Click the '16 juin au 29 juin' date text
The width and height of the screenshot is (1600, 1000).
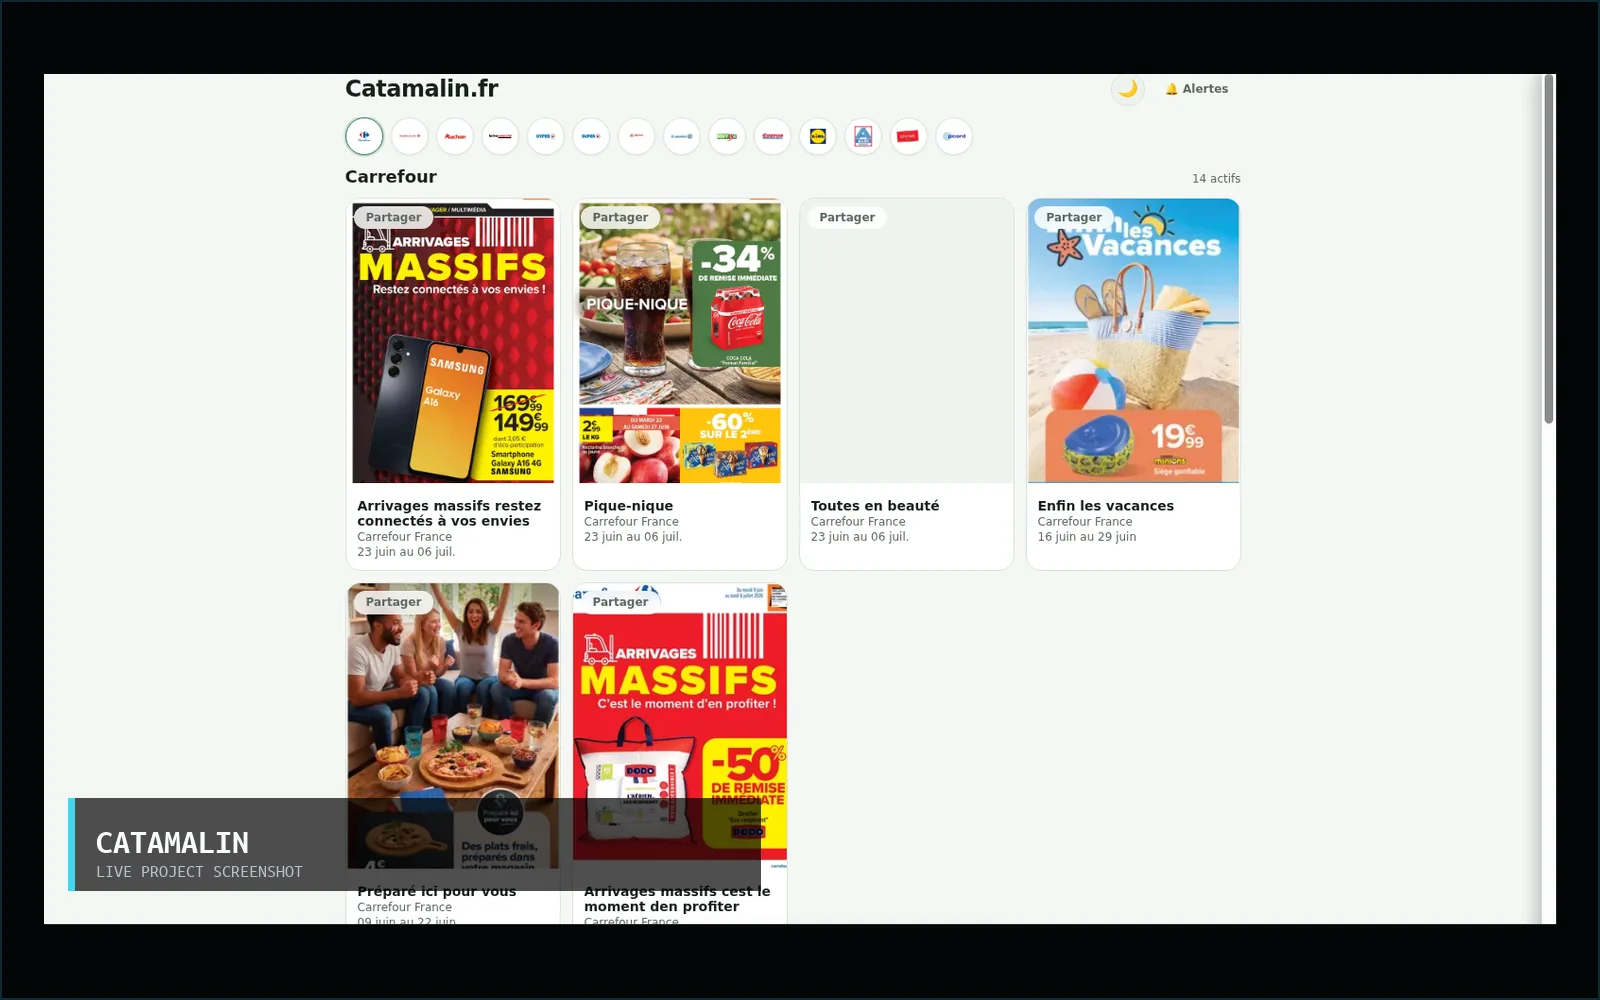(x=1087, y=537)
